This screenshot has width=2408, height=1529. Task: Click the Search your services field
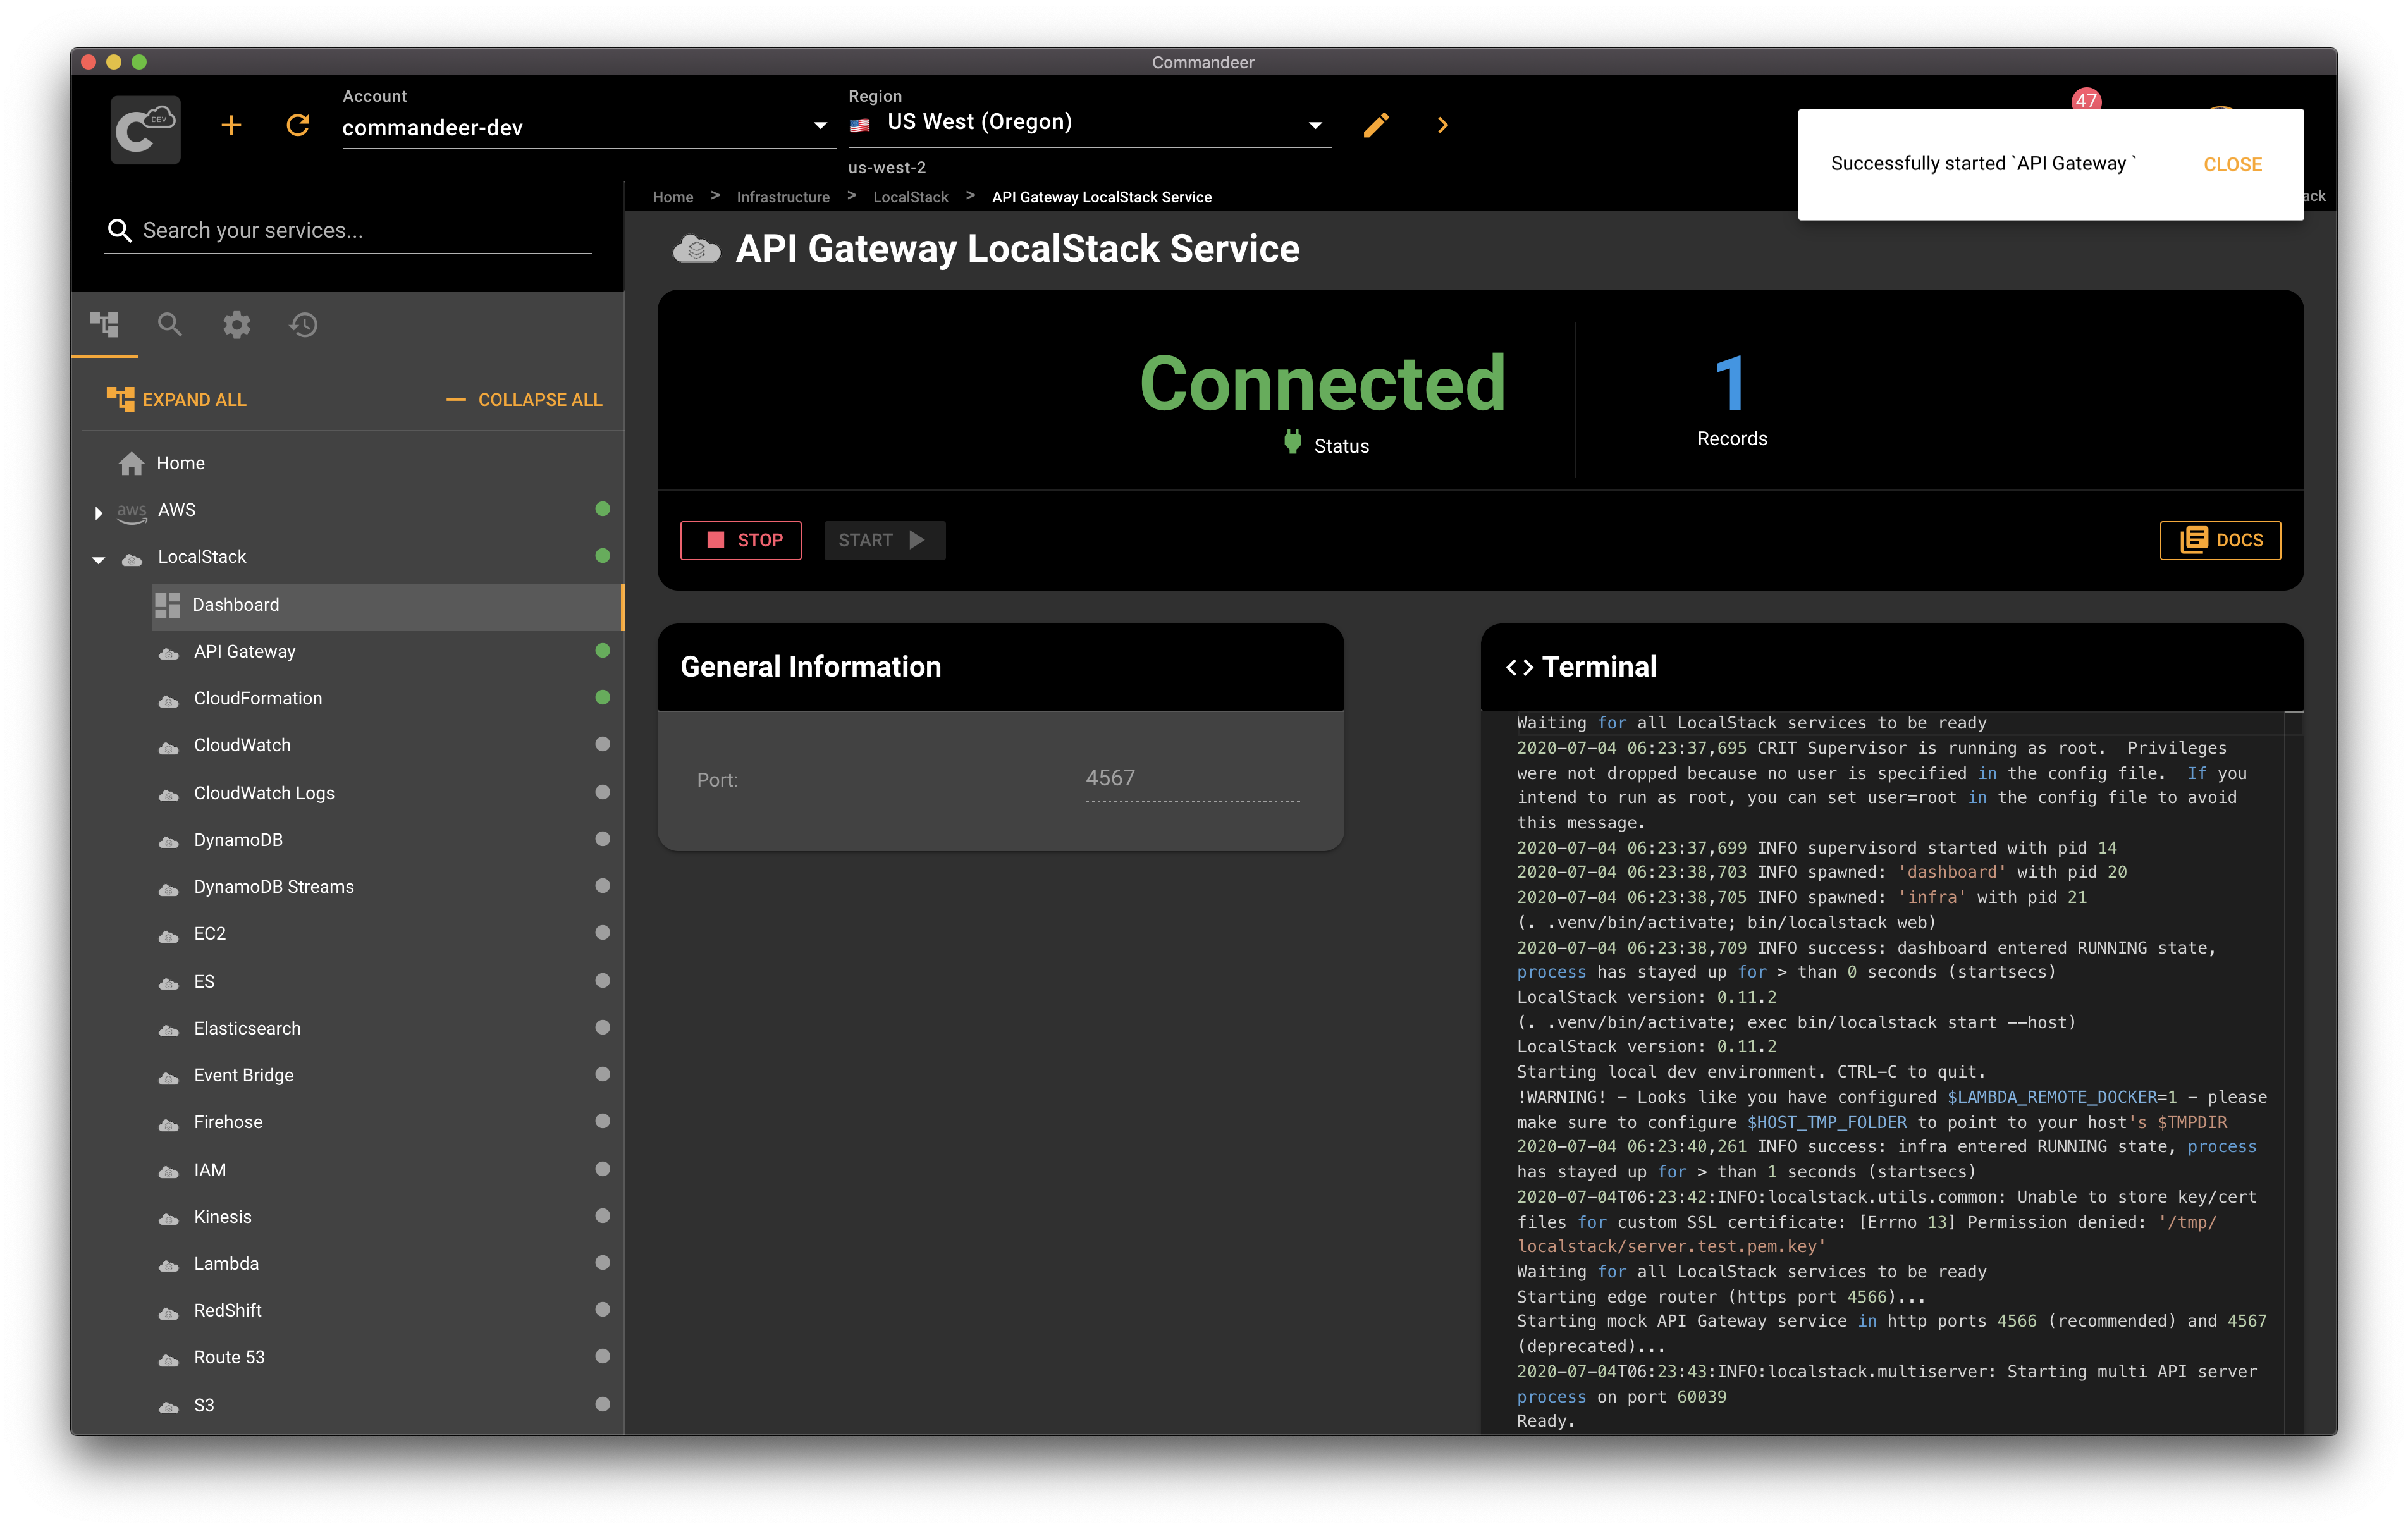coord(348,231)
